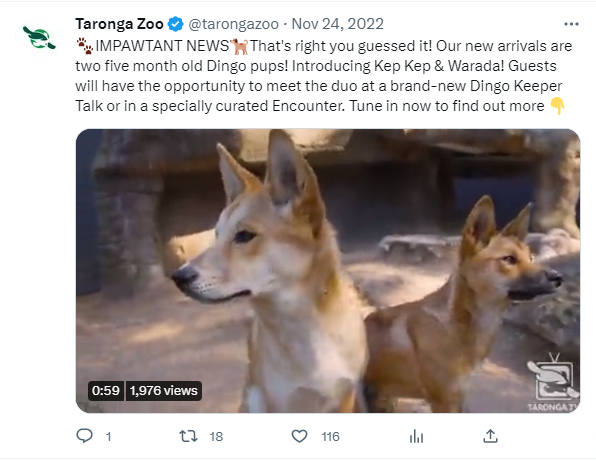596x461 pixels.
Task: Click the reply count number 1
Action: tap(109, 437)
